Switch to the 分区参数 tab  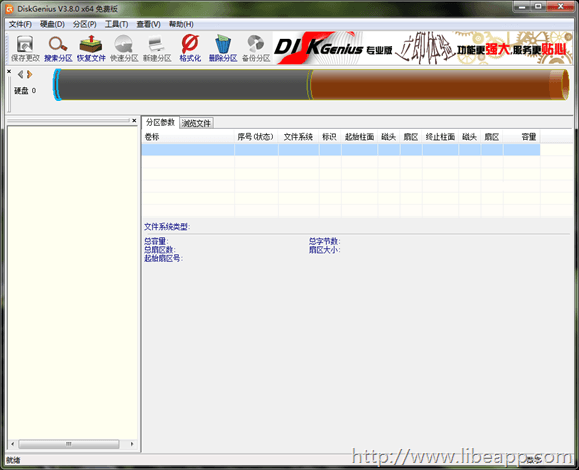coord(160,122)
